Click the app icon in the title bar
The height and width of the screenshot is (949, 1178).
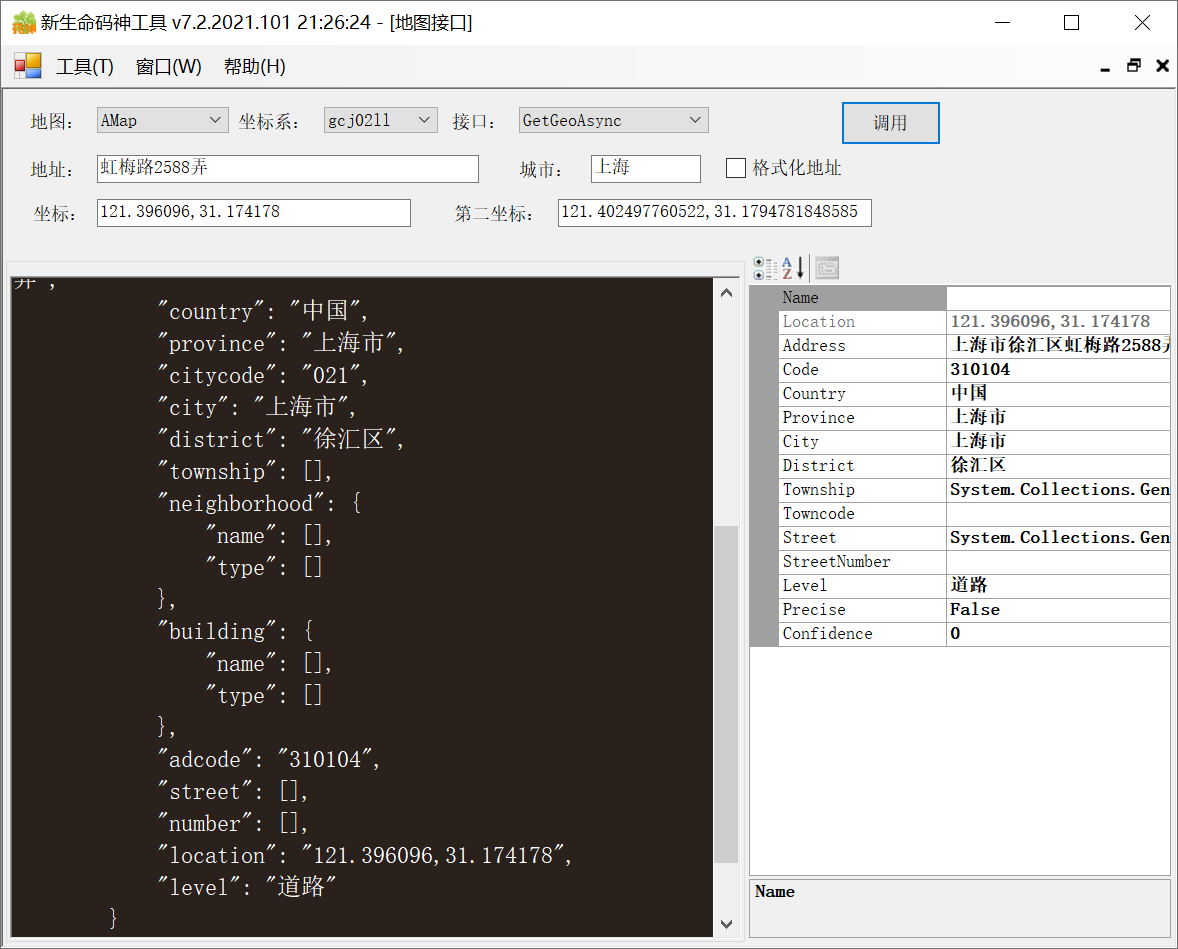coord(23,23)
